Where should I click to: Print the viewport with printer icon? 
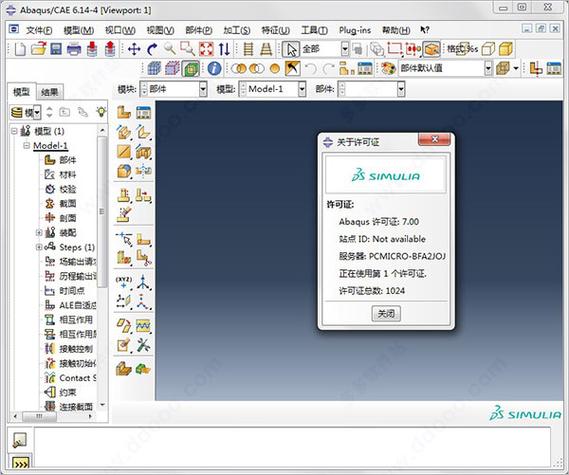click(74, 49)
